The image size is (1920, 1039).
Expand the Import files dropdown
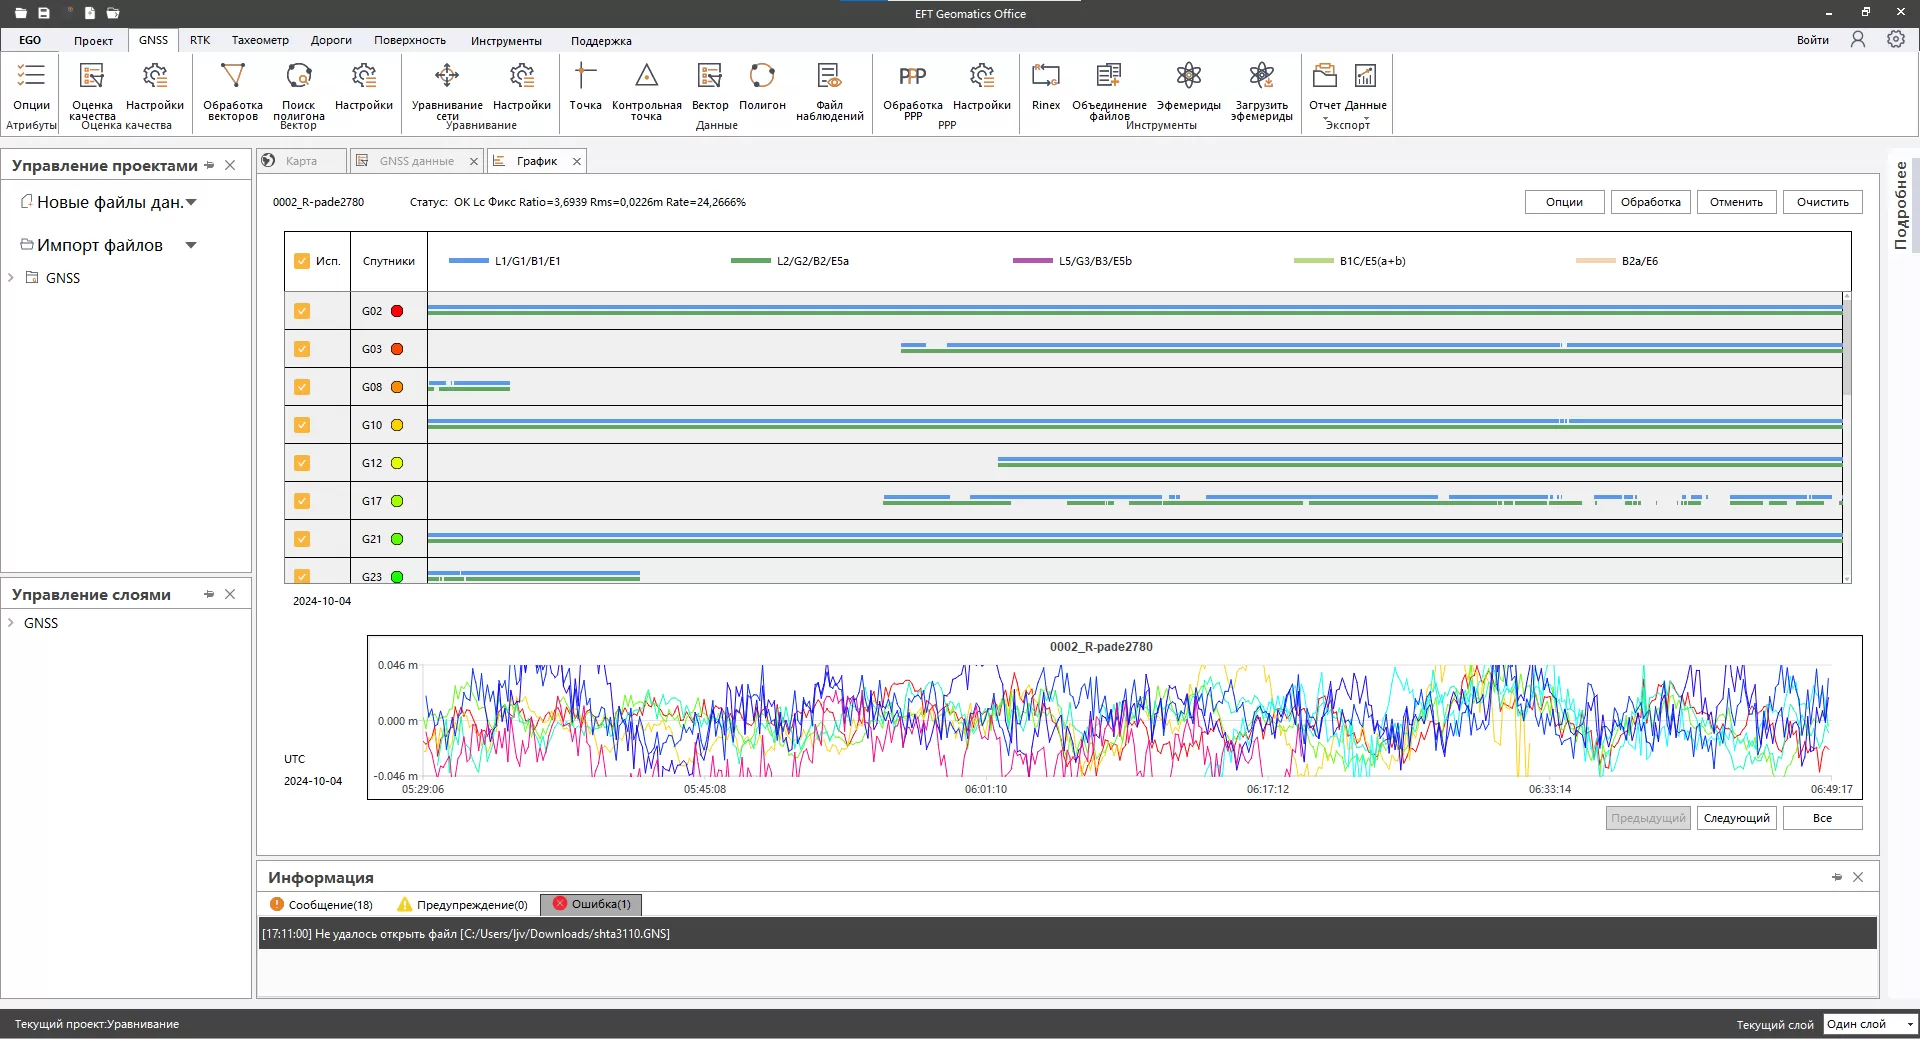coord(191,245)
